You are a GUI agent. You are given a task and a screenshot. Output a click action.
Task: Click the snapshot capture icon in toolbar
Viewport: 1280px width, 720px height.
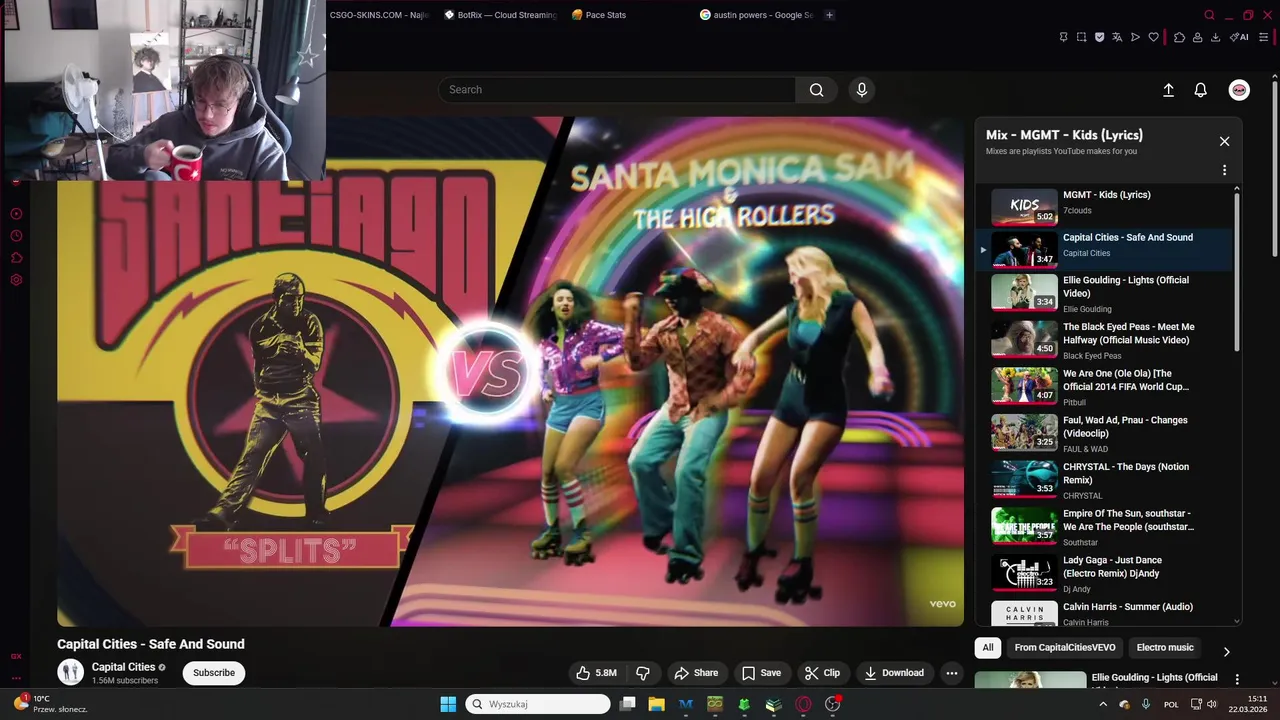pyautogui.click(x=1081, y=37)
